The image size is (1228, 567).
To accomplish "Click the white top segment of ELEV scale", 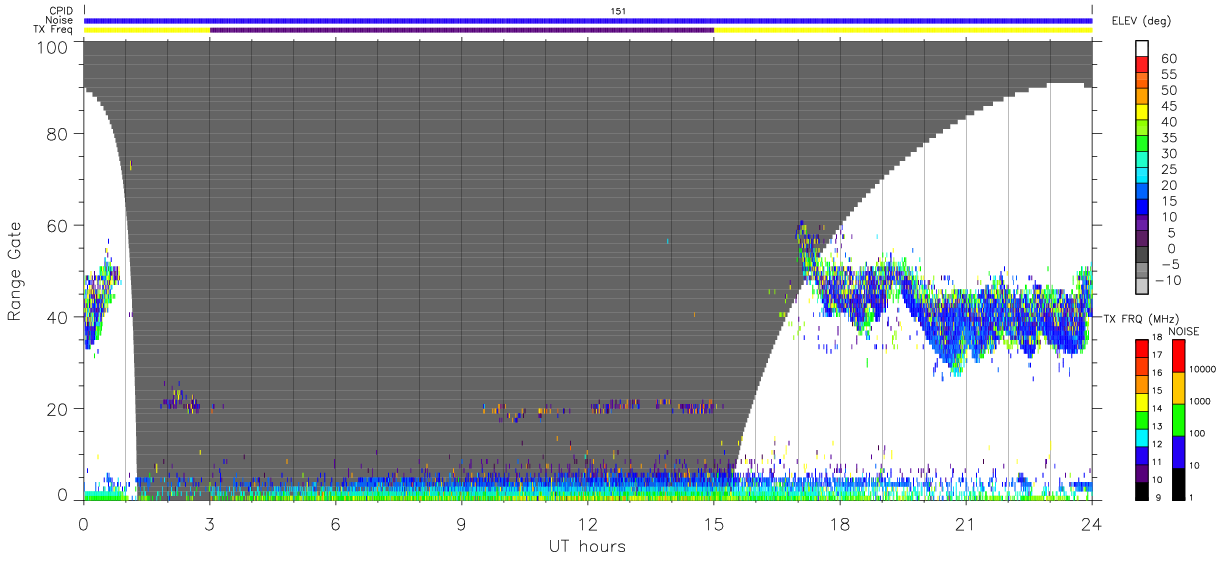I will pos(1141,50).
